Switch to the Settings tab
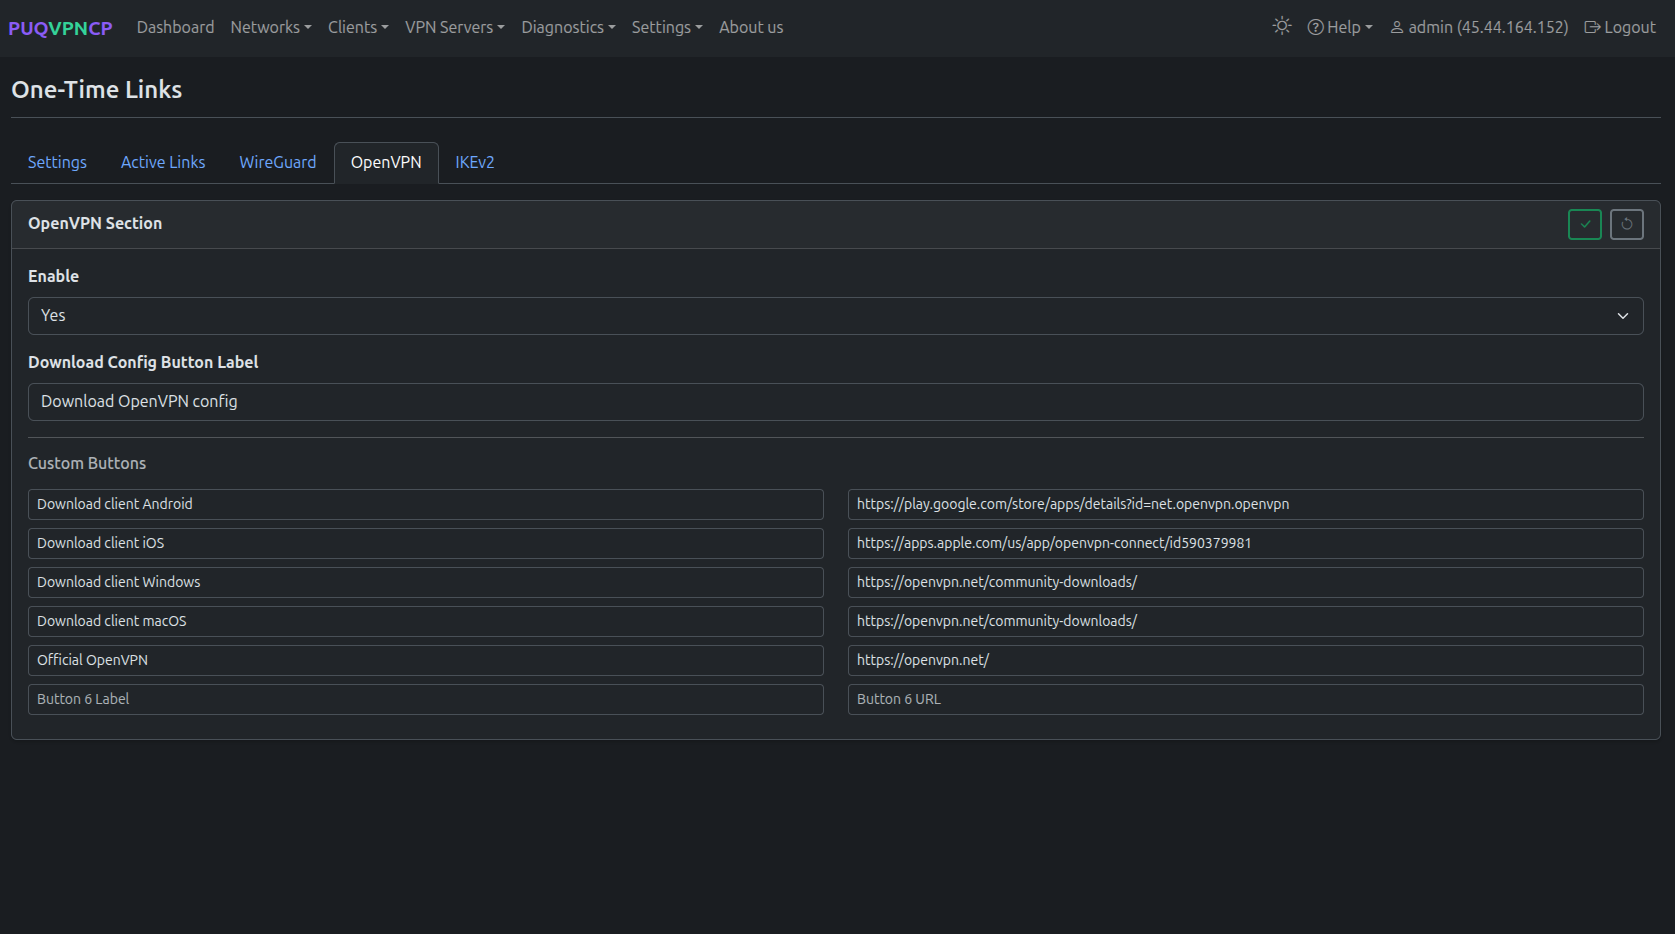The height and width of the screenshot is (934, 1675). (x=57, y=162)
